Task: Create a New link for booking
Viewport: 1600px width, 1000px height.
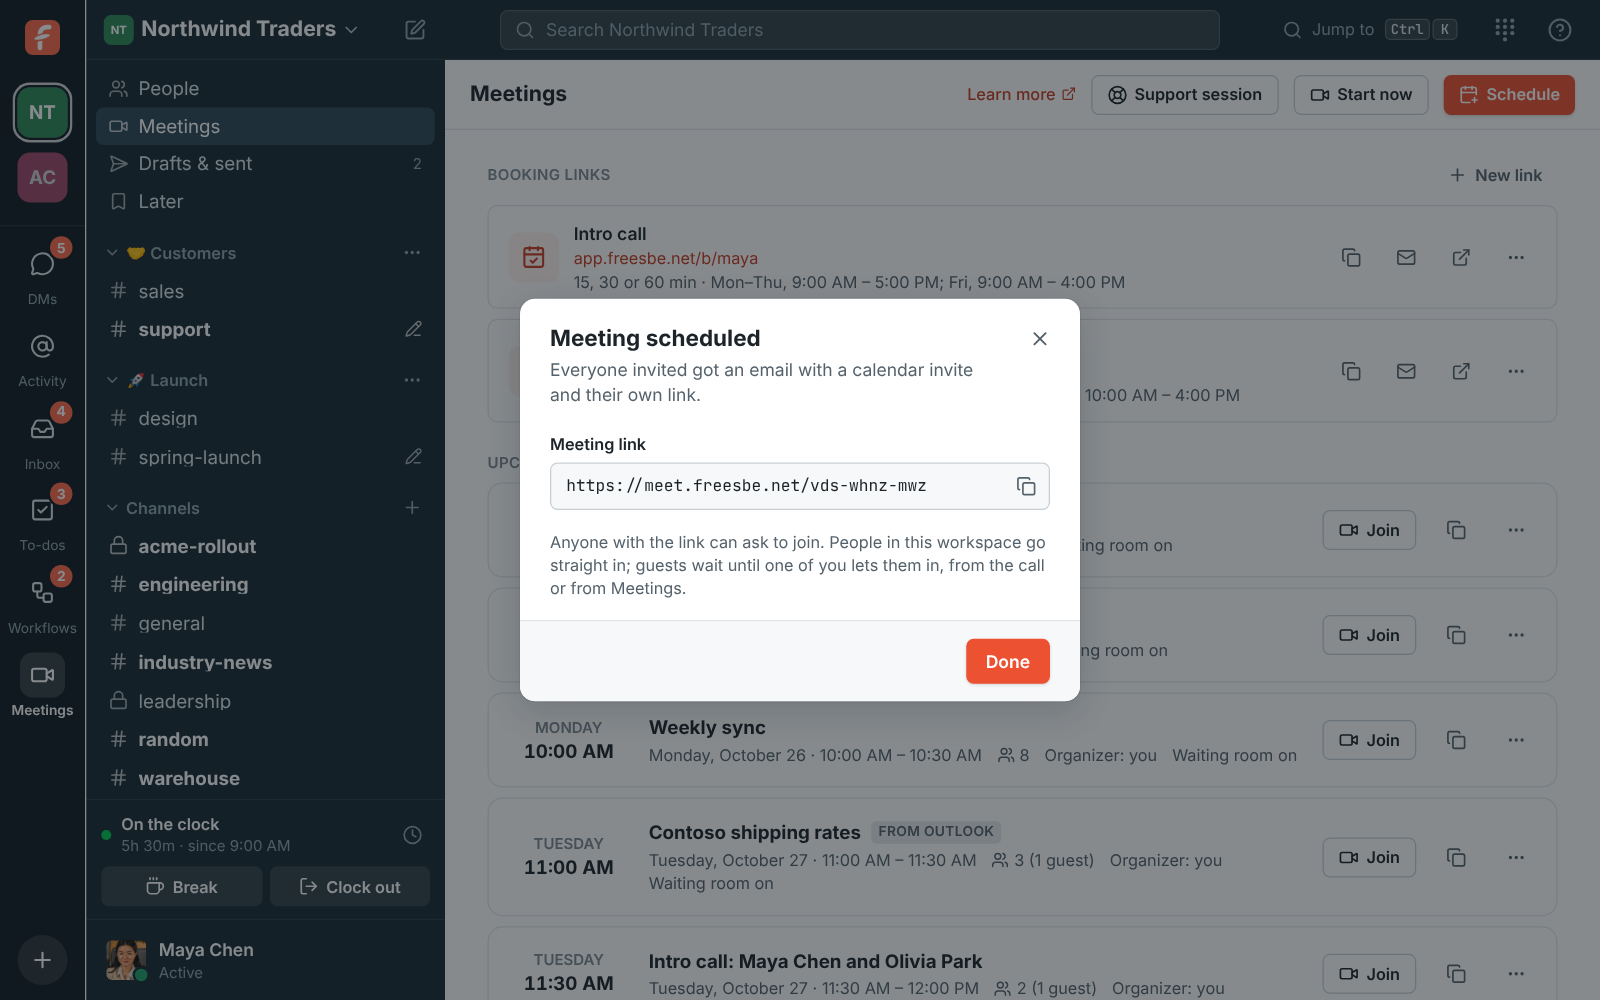Action: pos(1496,176)
